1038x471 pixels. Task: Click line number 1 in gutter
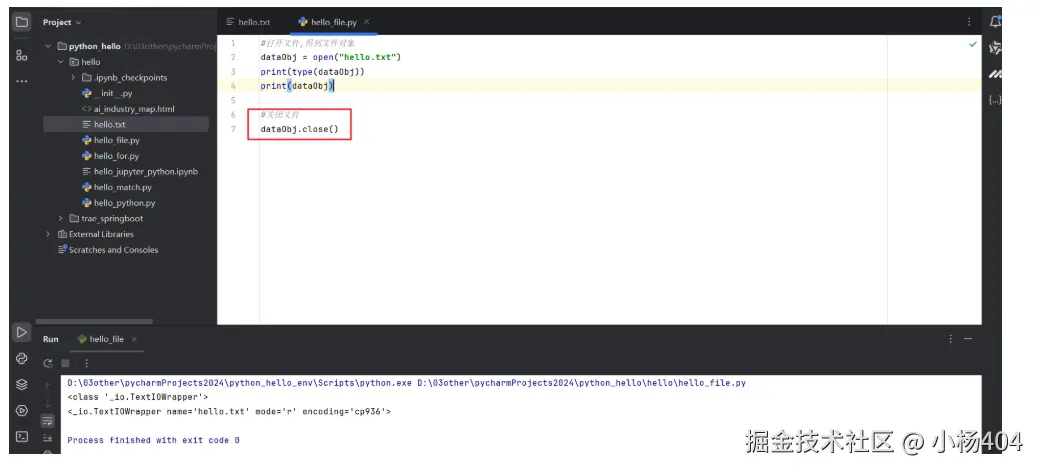click(233, 43)
